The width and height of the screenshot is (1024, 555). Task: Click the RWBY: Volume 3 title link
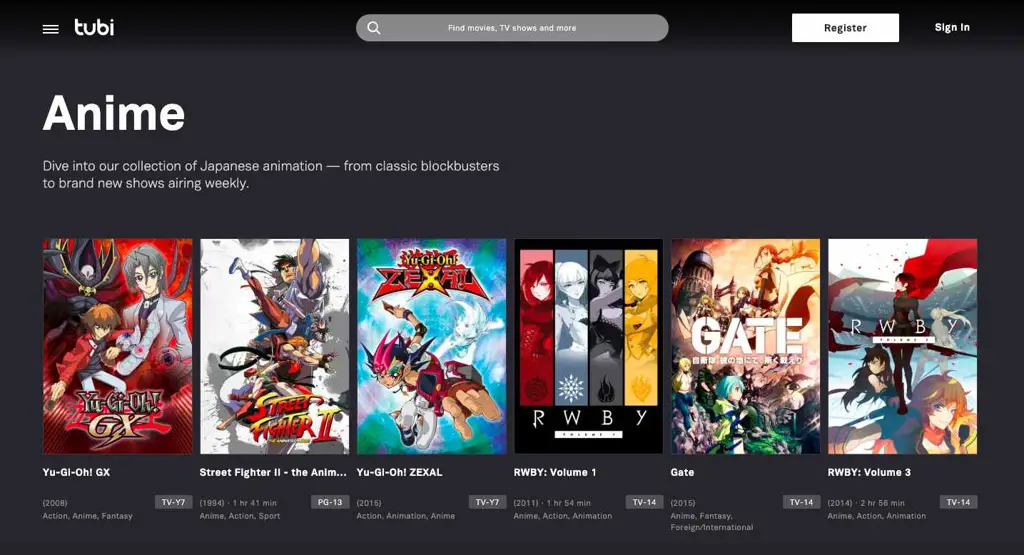tap(869, 472)
